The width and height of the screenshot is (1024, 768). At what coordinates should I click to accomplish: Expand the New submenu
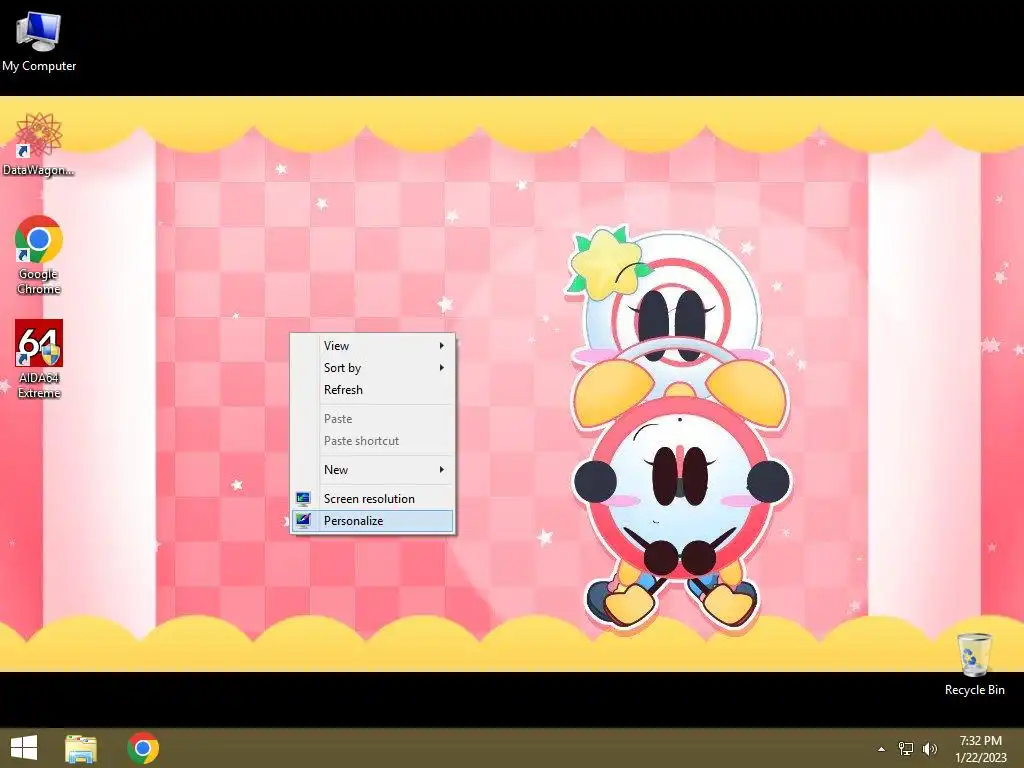(x=372, y=470)
